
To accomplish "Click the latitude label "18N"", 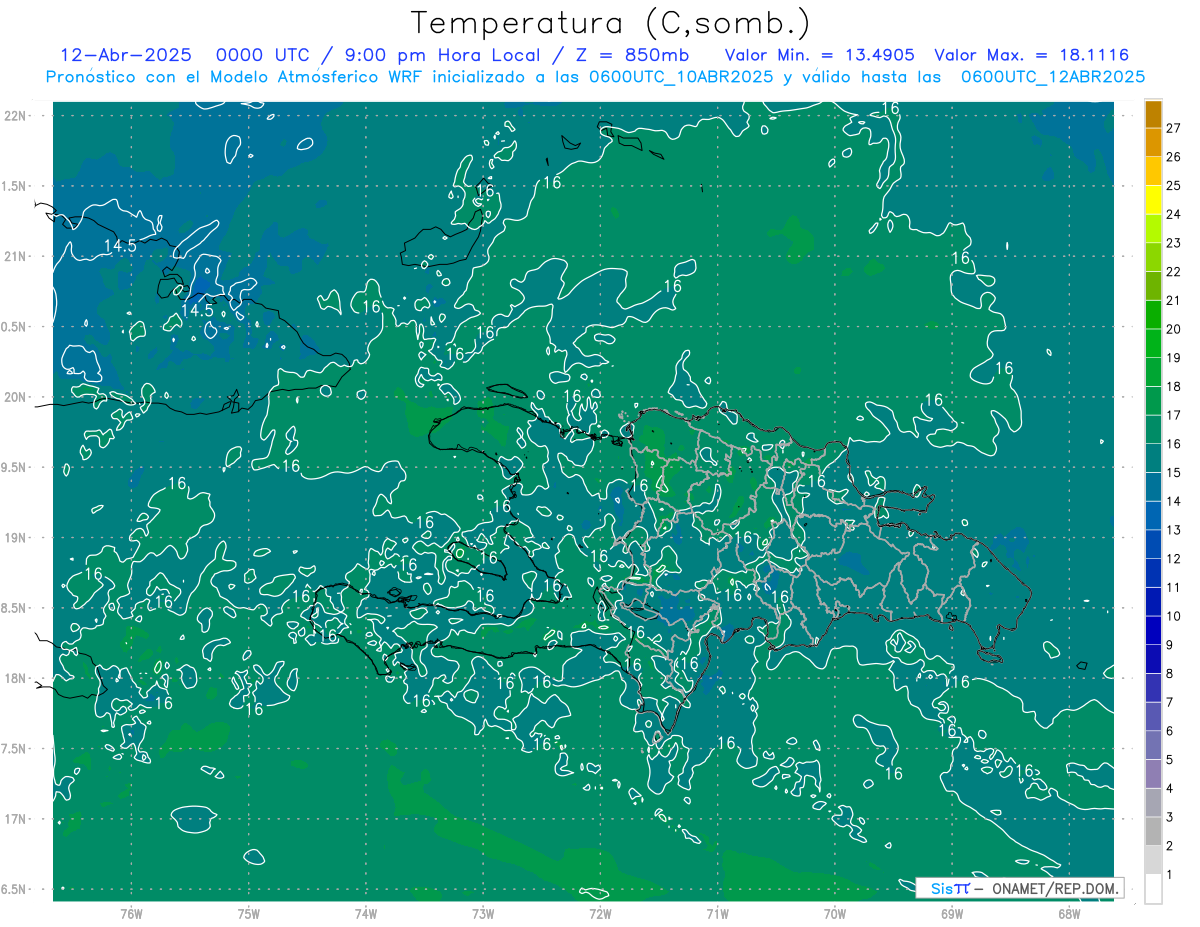I will click(x=14, y=678).
